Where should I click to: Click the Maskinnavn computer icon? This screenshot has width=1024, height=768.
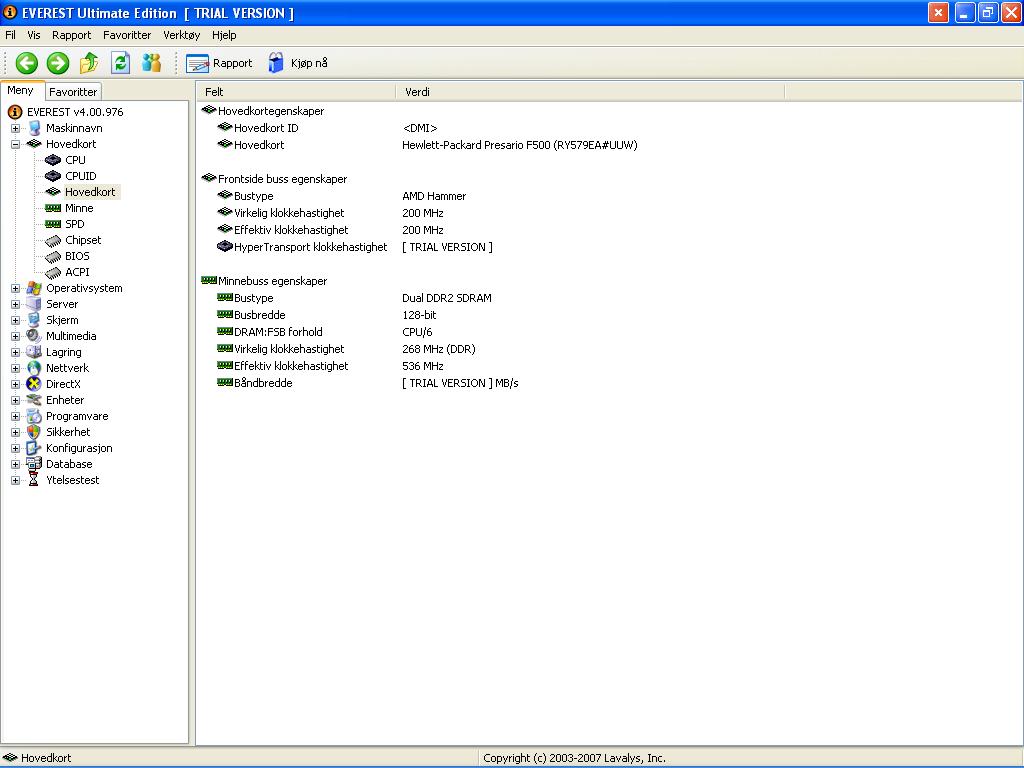[x=35, y=128]
